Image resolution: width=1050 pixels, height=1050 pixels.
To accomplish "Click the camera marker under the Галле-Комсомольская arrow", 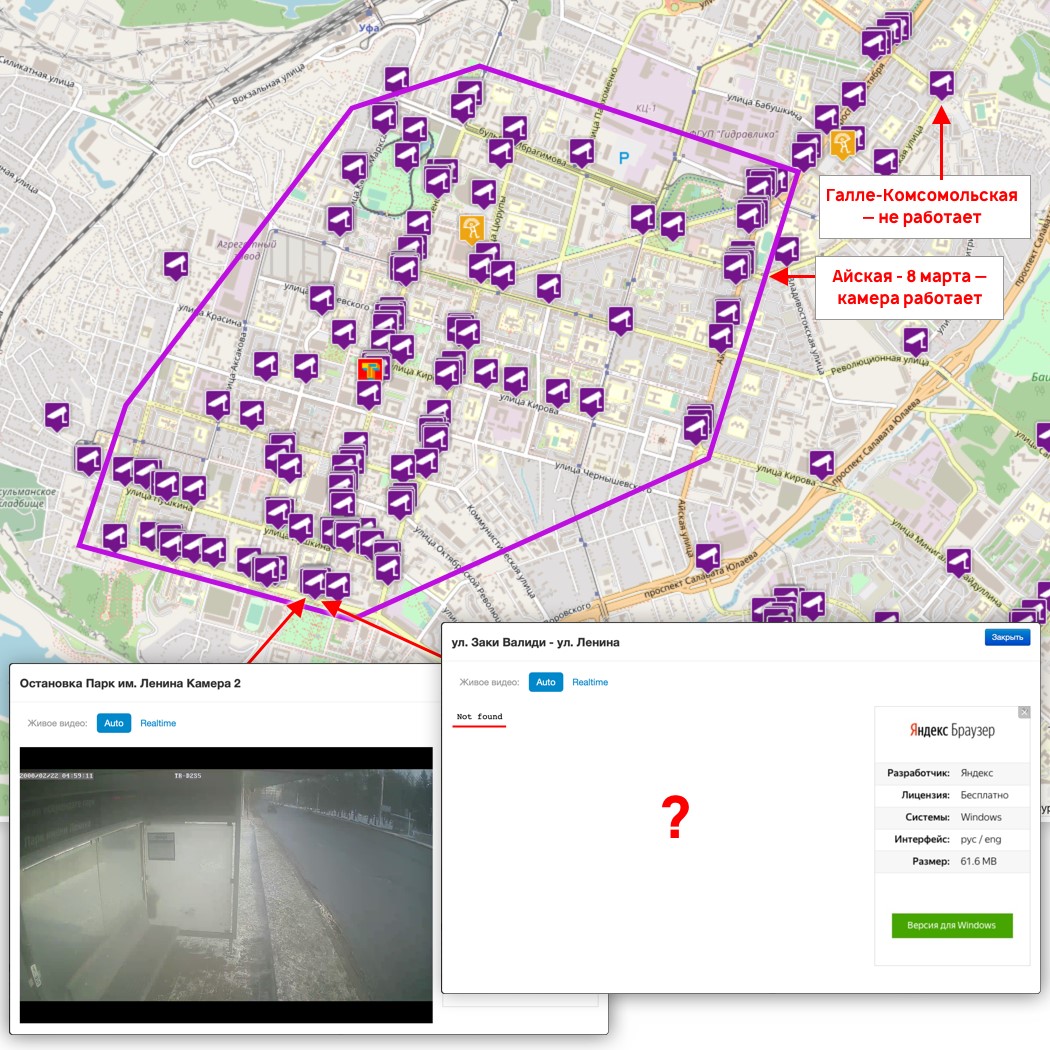I will (941, 84).
